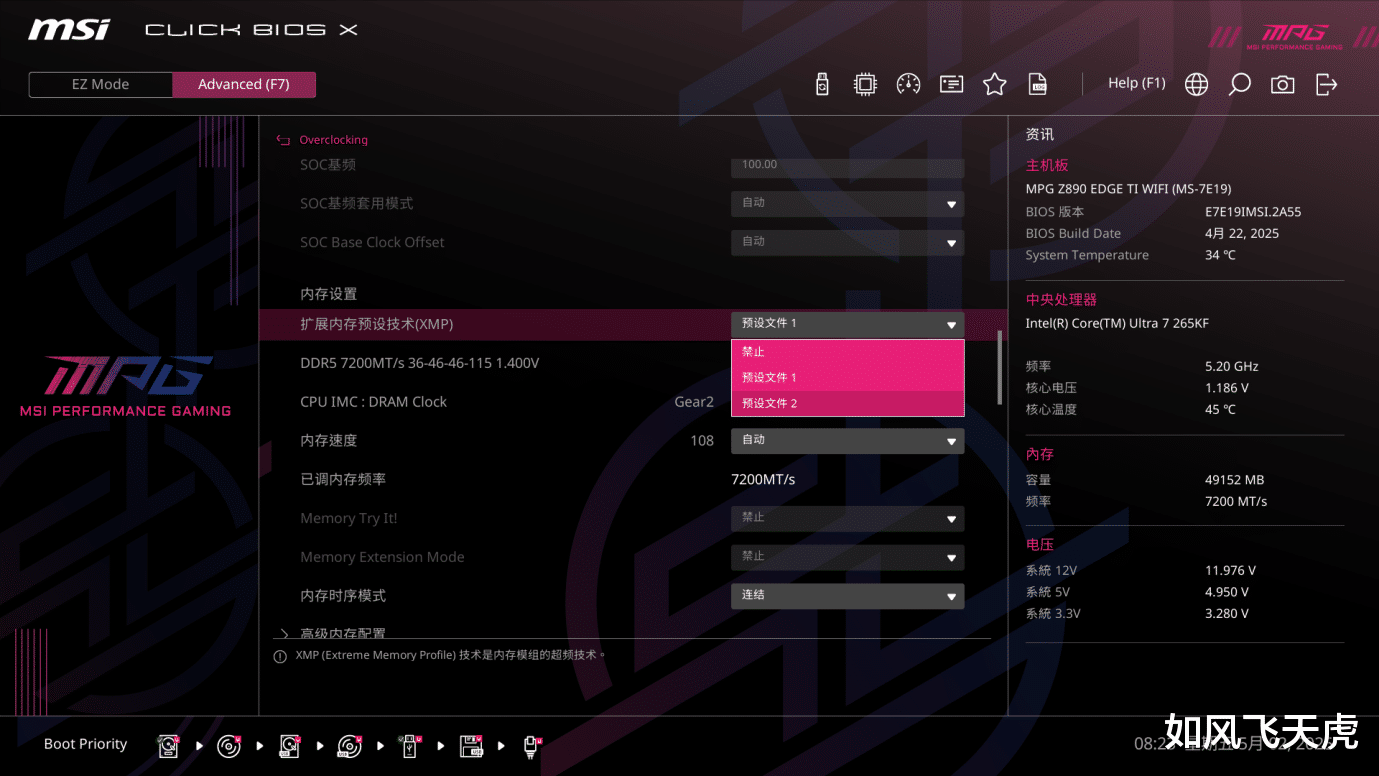This screenshot has width=1379, height=776.
Task: Click the MPG Z890 EDGE TI WIFI (MS-7E19) text
Action: pyautogui.click(x=1129, y=189)
